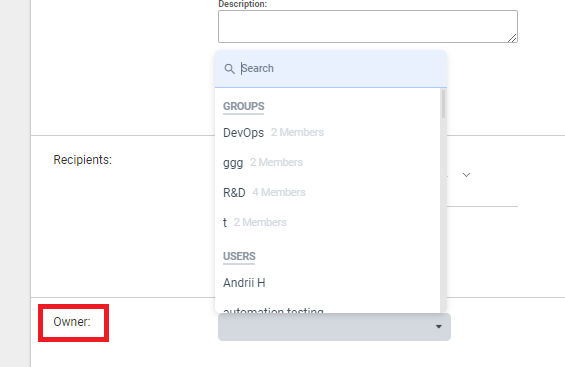The width and height of the screenshot is (565, 367).
Task: Select the group named t
Action: tap(328, 222)
